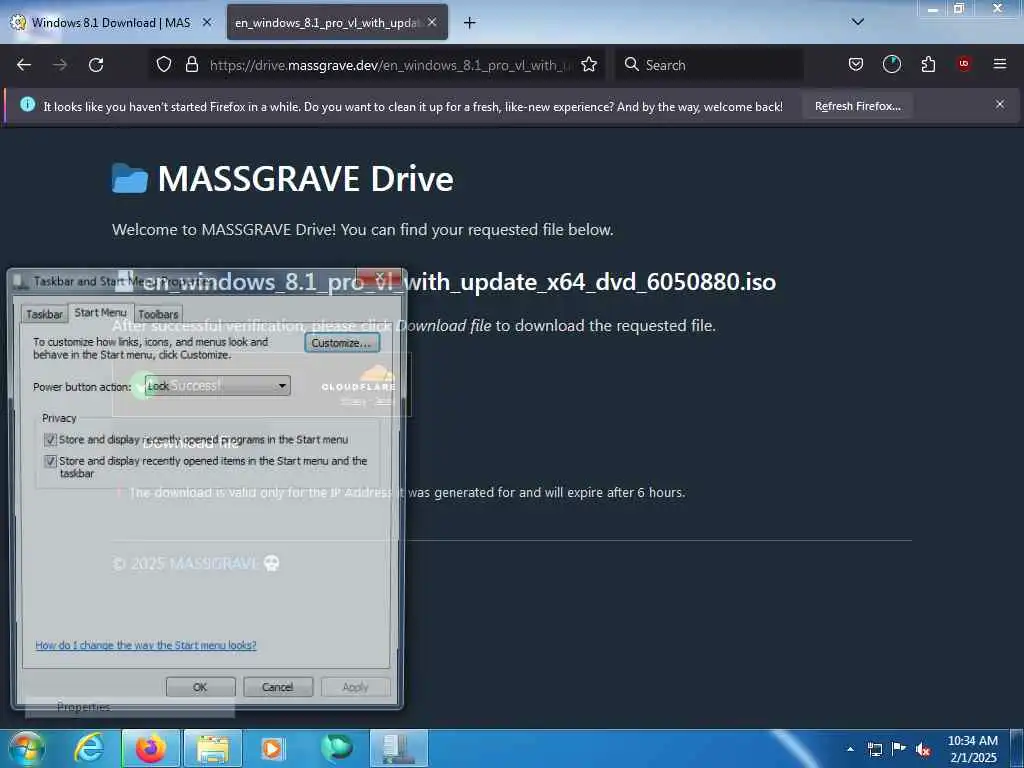Close the Taskbar and Start Menu dialog
The image size is (1024, 768).
coord(379,278)
